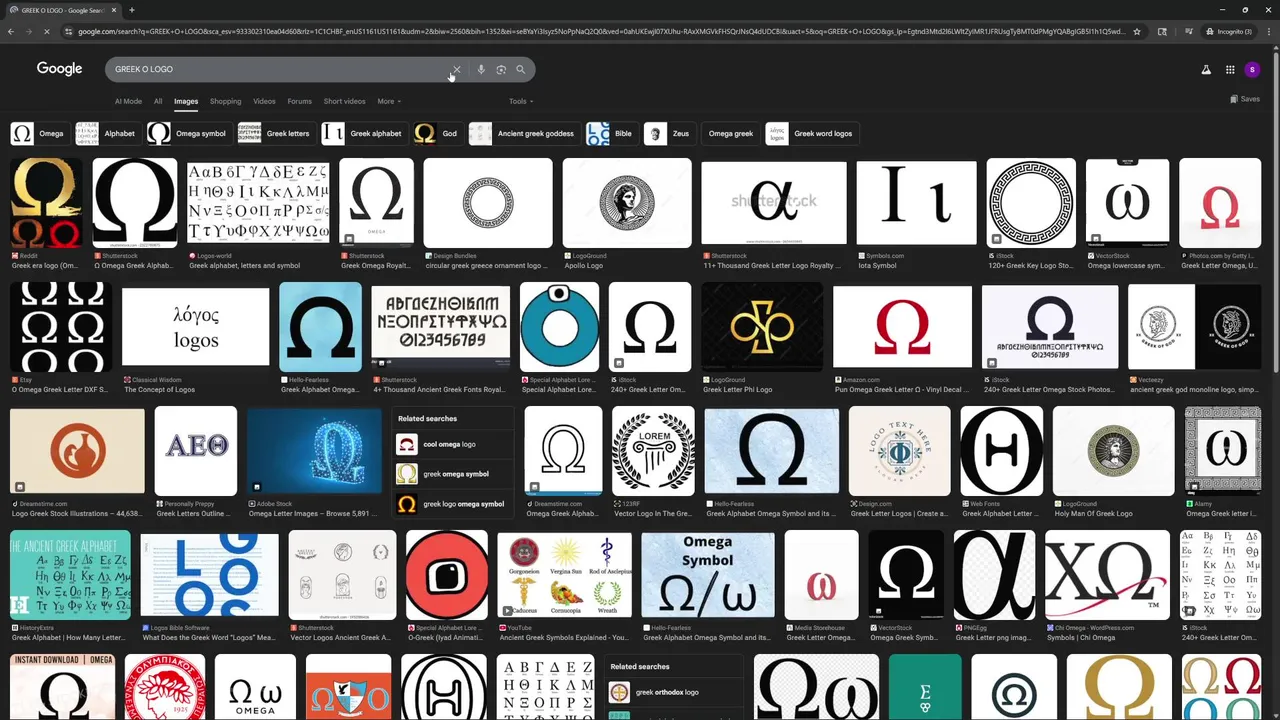Screen dimensions: 1280x720
Task: Open the Iota Symbol image thumbnail
Action: (x=916, y=203)
